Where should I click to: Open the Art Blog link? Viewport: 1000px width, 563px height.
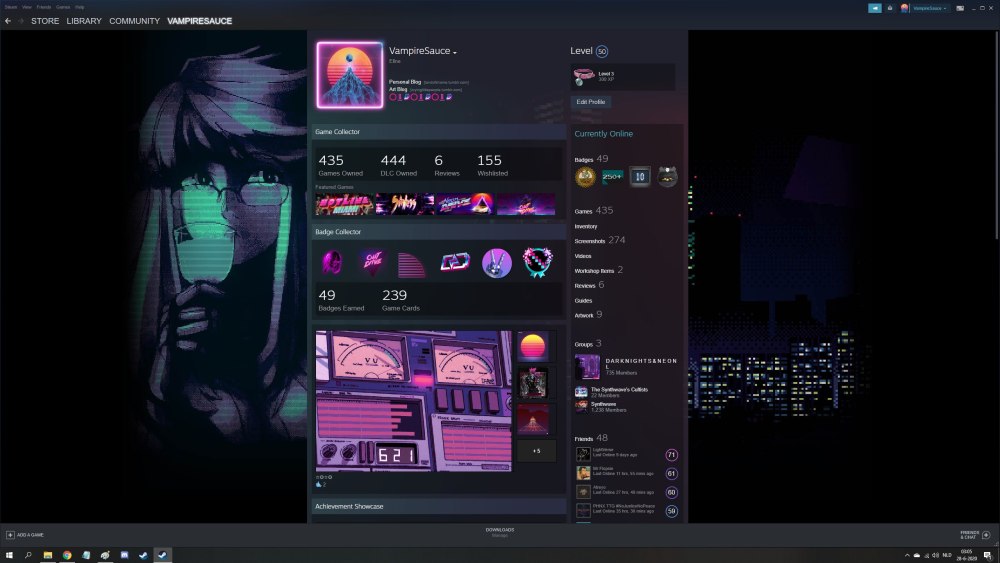(398, 89)
